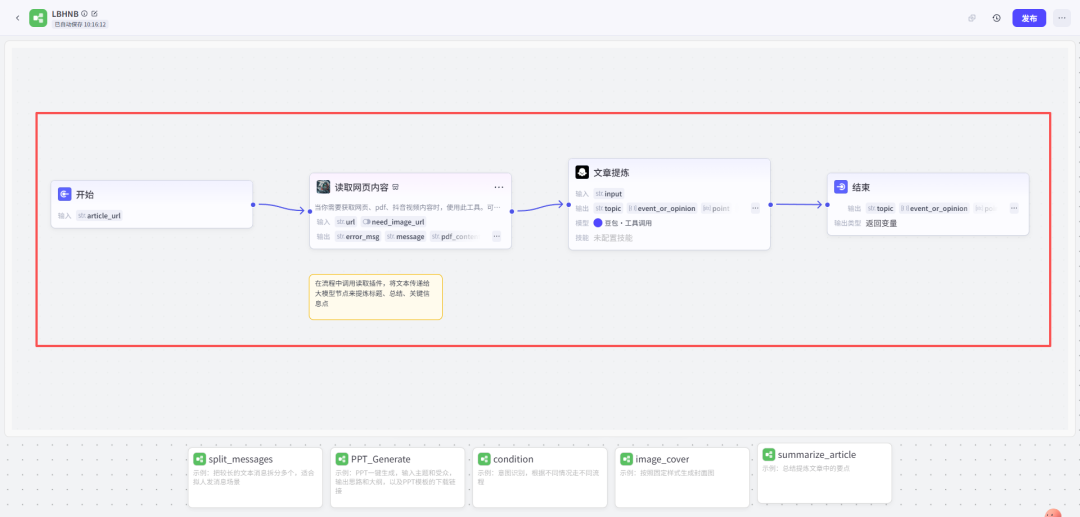
Task: Click the green LBHNB workflow icon
Action: click(x=38, y=18)
